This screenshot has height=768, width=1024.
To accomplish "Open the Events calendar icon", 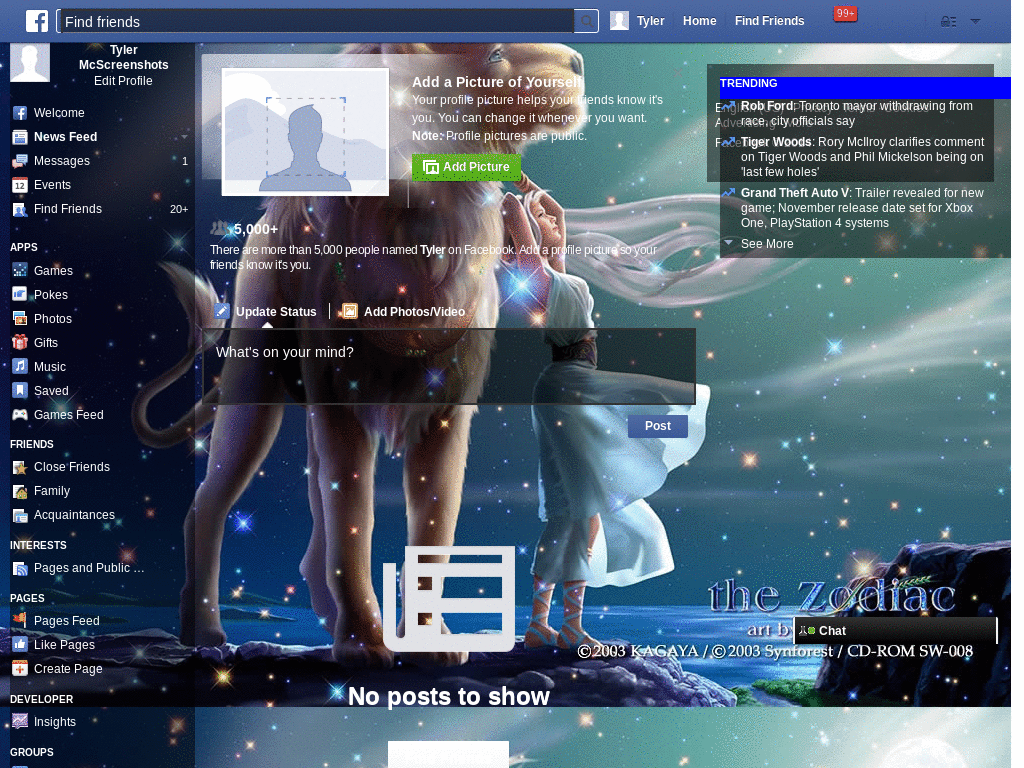I will [x=20, y=185].
